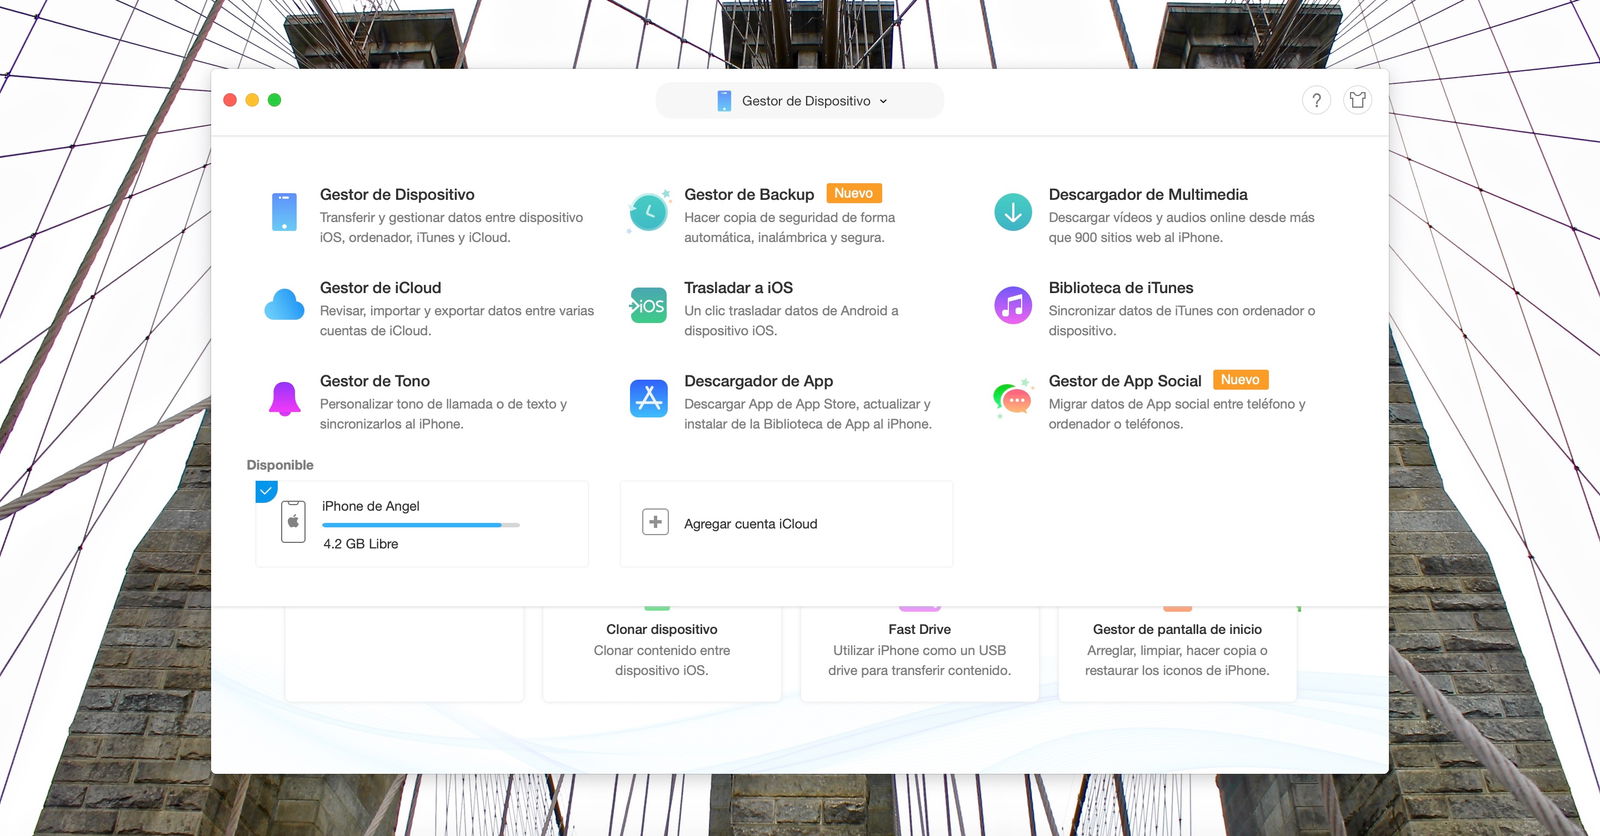Click the Gestor de Dispositivo phone icon
Viewport: 1600px width, 836px height.
tap(284, 212)
